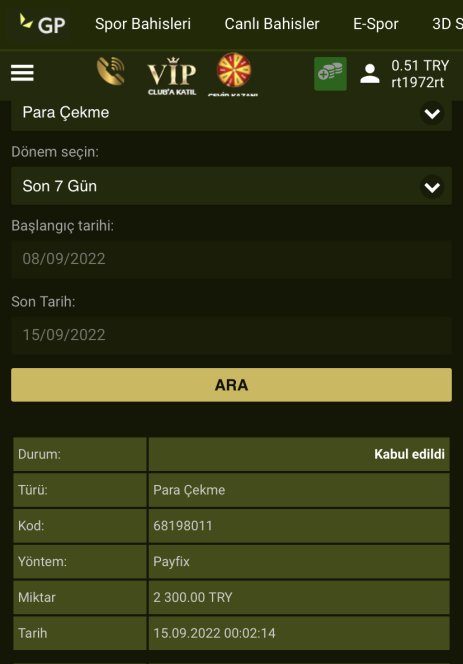Open the E-Spor section
This screenshot has width=463, height=664.
[376, 24]
